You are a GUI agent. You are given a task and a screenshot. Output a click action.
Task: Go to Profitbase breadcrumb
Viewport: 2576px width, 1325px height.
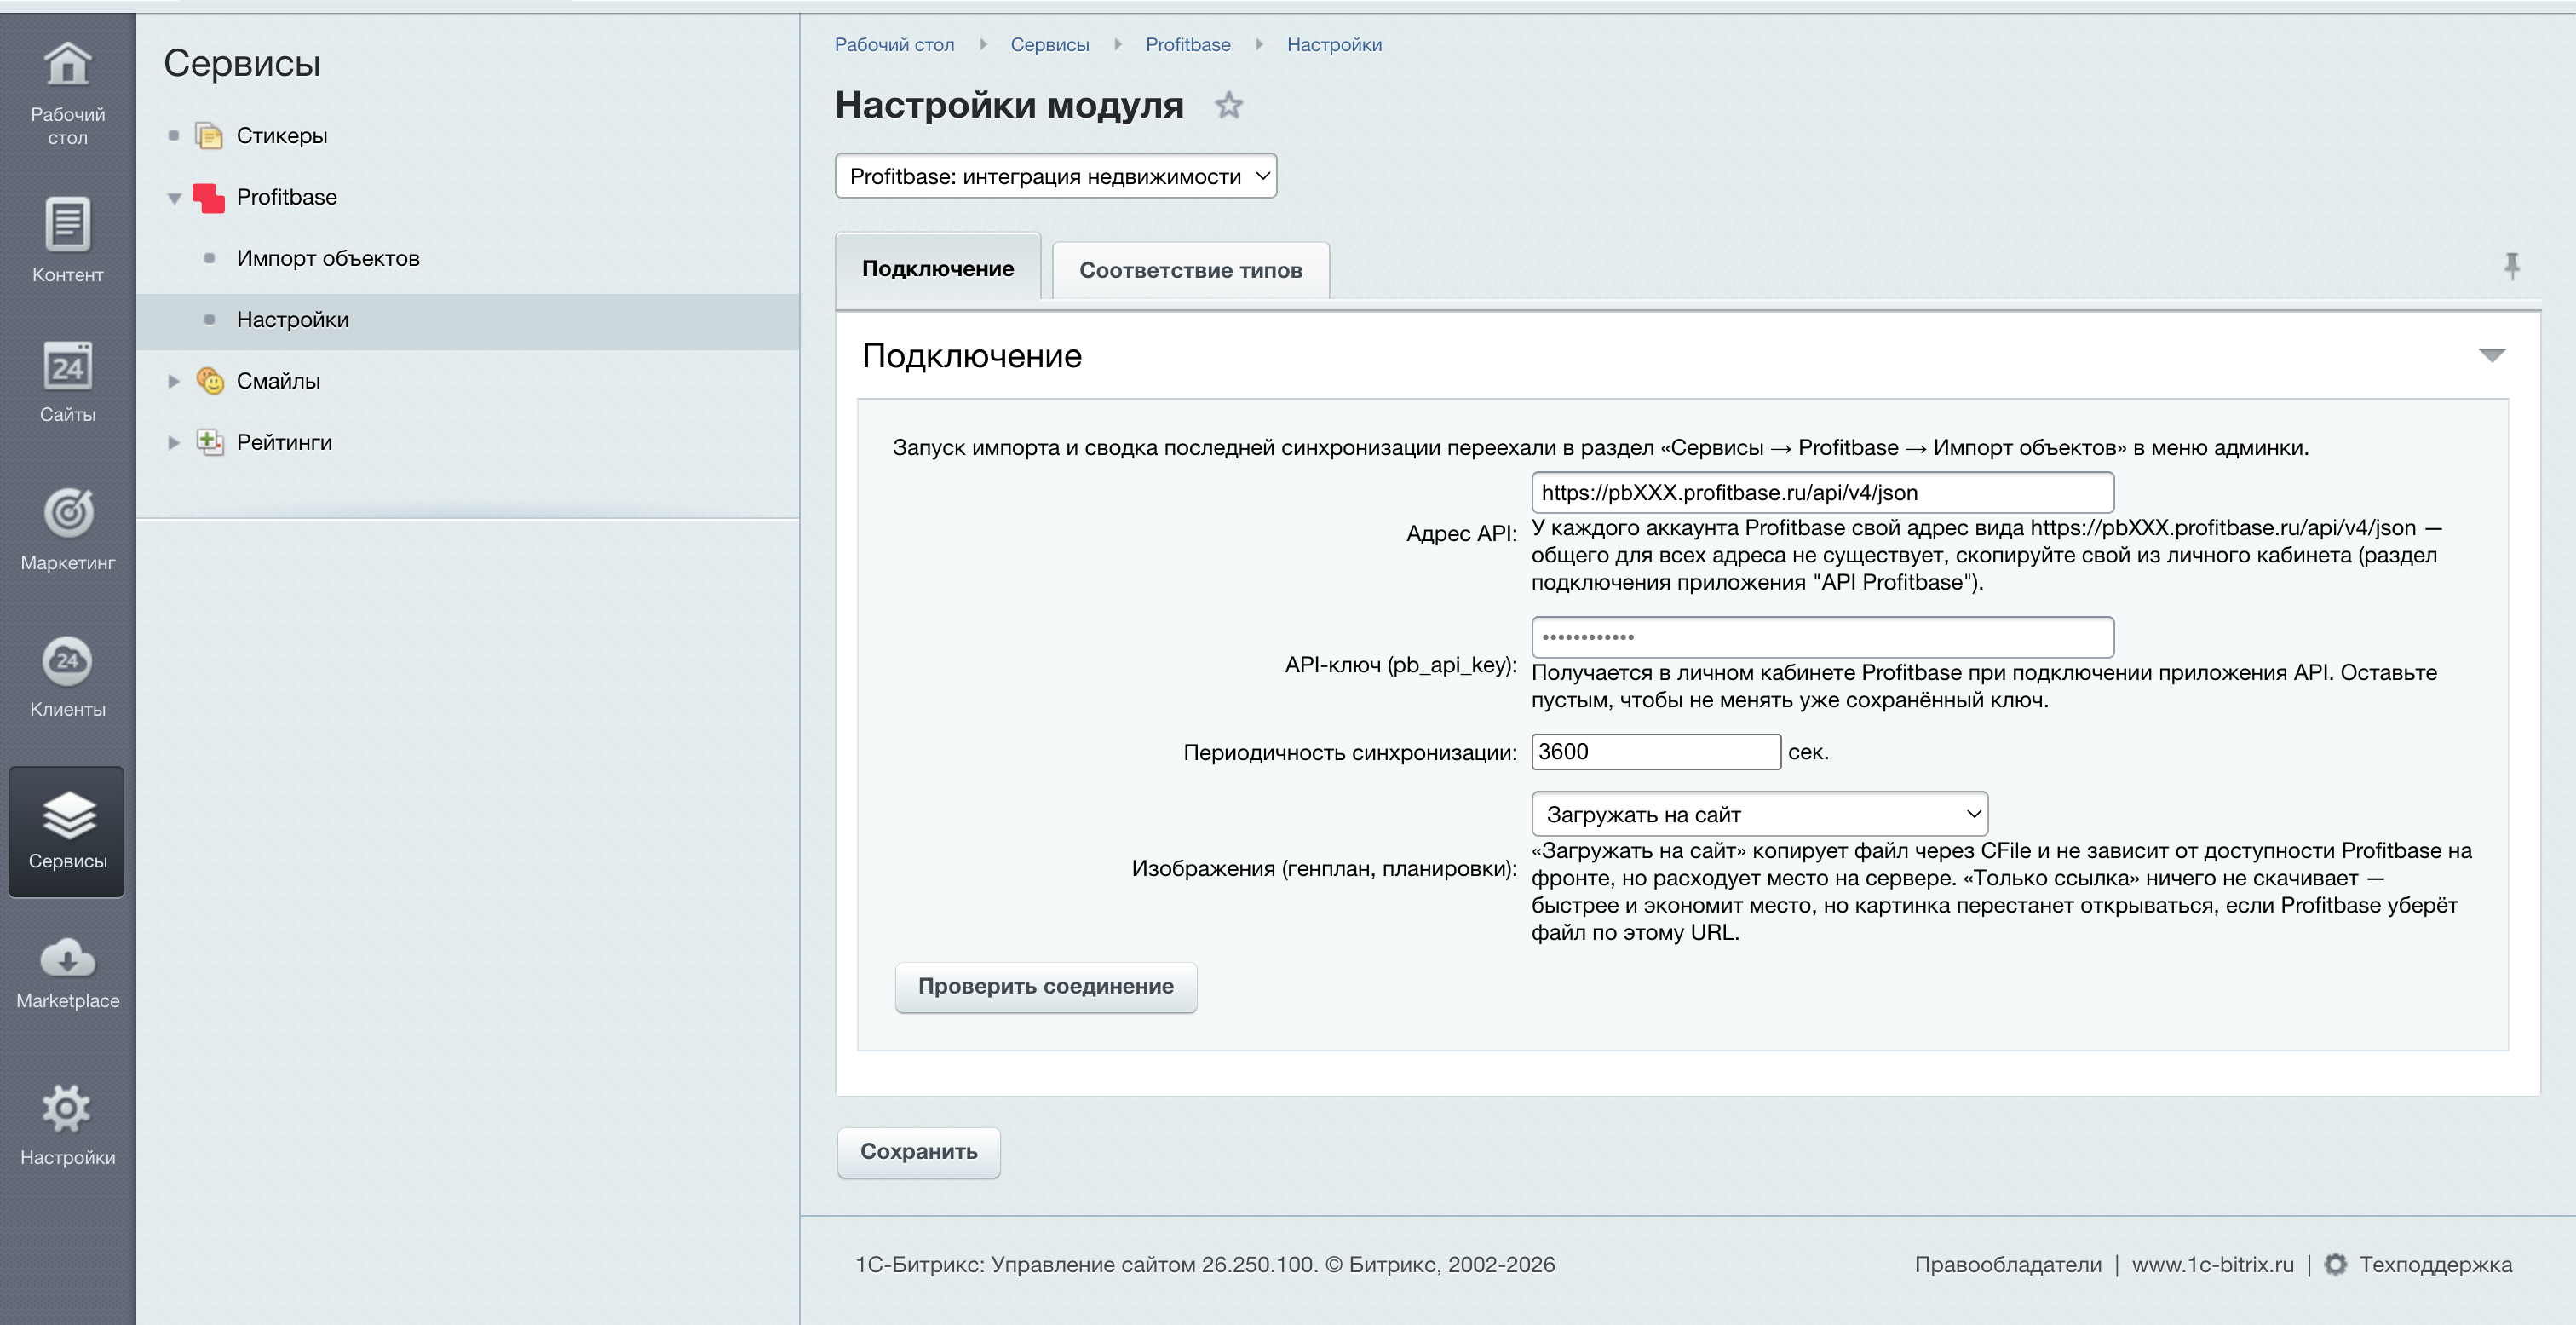click(x=1188, y=45)
